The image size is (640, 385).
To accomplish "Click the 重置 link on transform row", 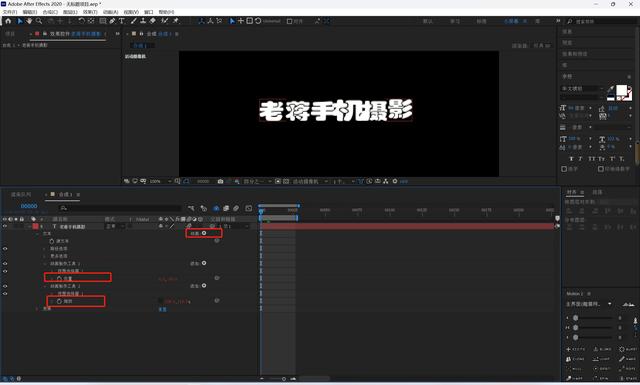I will pyautogui.click(x=162, y=309).
